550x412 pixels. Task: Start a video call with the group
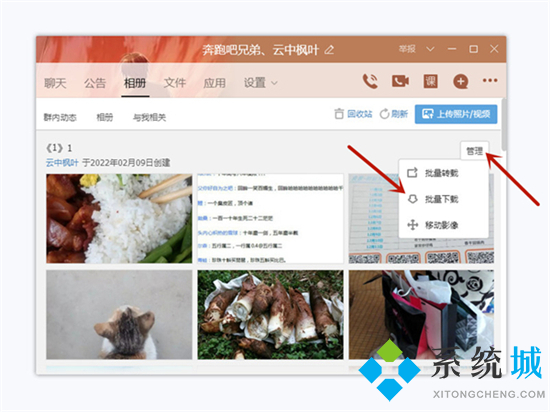[400, 81]
